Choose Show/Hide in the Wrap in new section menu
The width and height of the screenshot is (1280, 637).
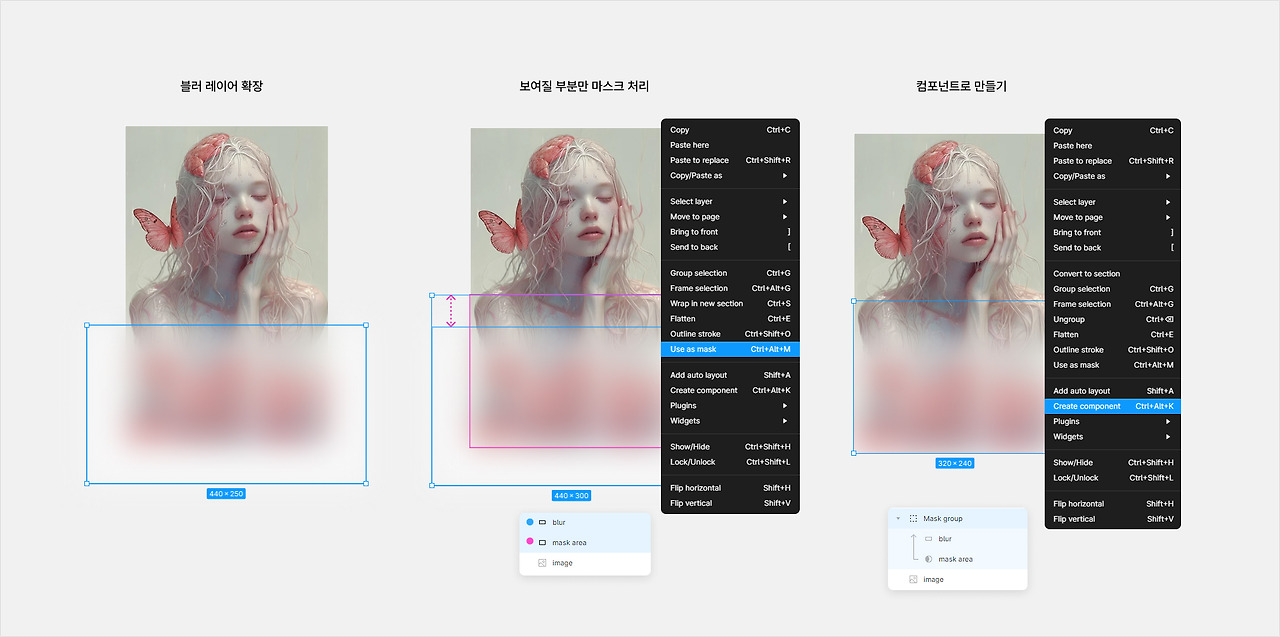(x=730, y=447)
